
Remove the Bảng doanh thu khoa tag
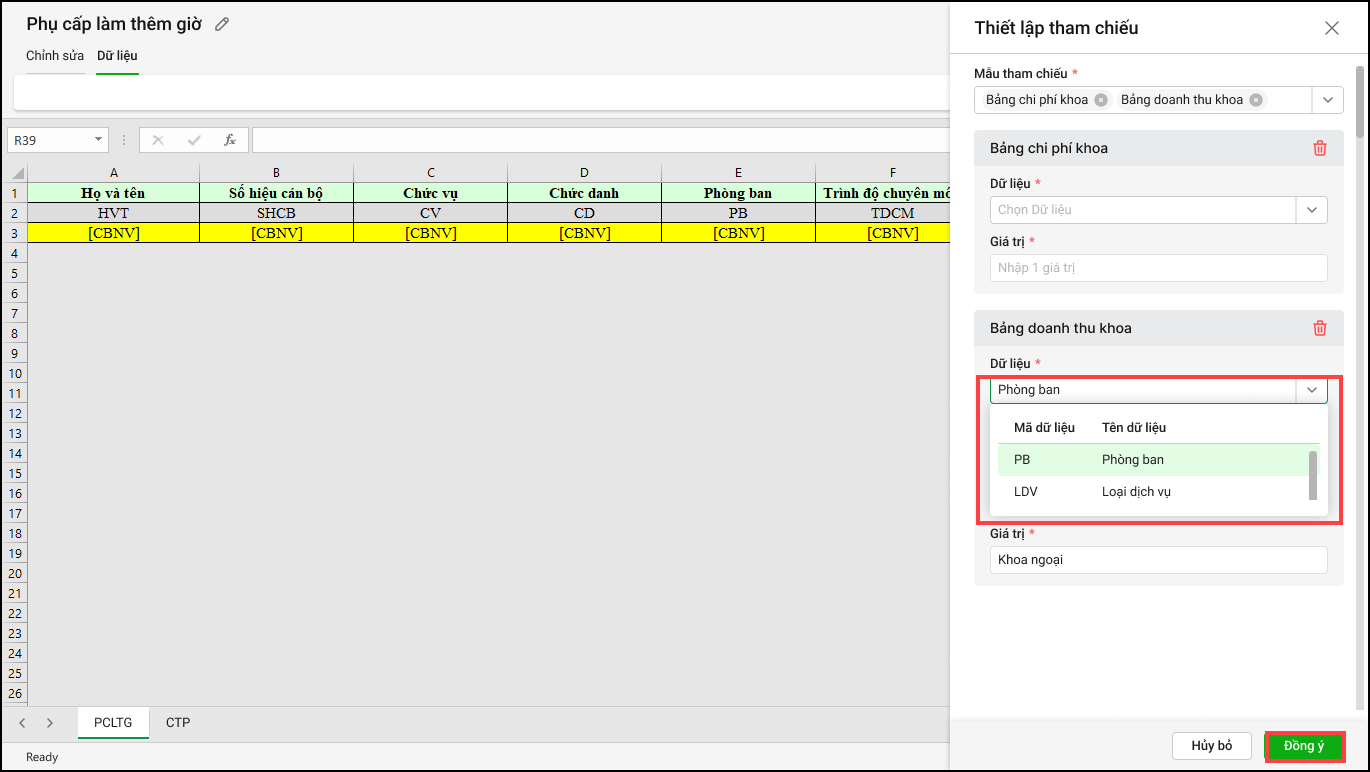pyautogui.click(x=1255, y=100)
